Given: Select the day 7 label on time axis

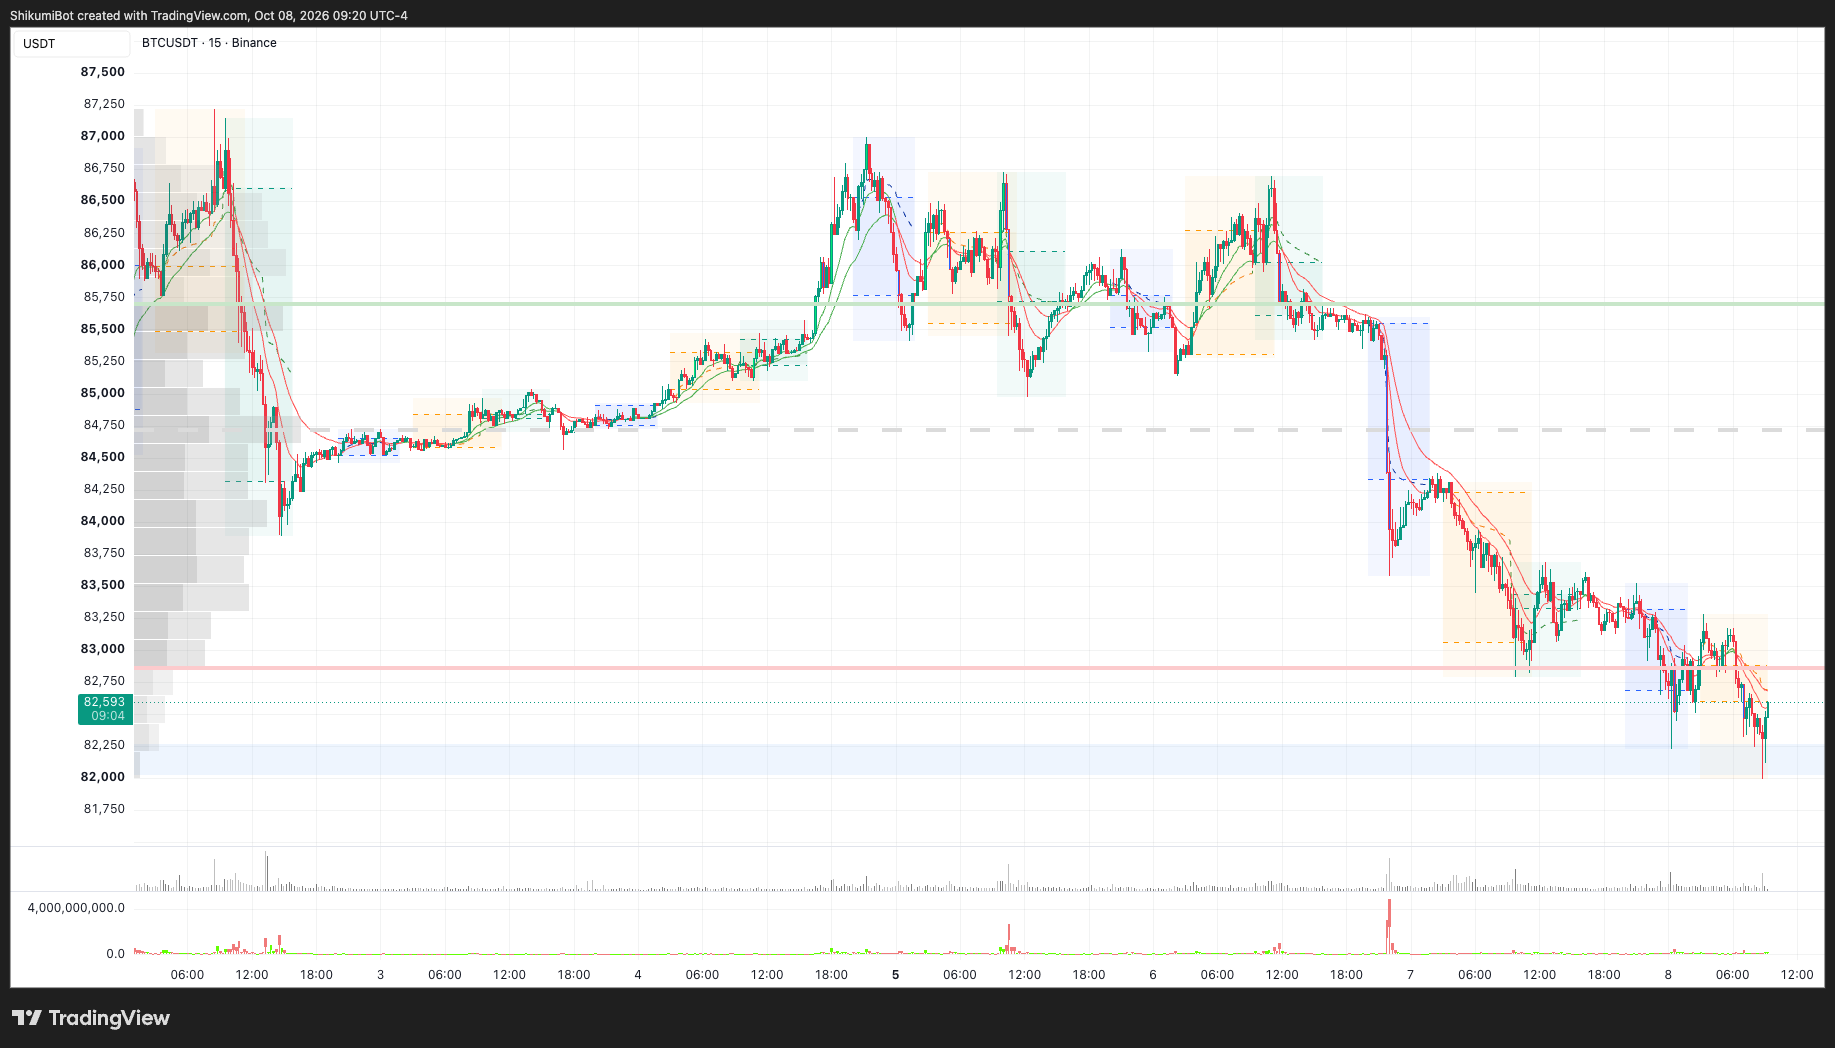Looking at the screenshot, I should click(1411, 975).
